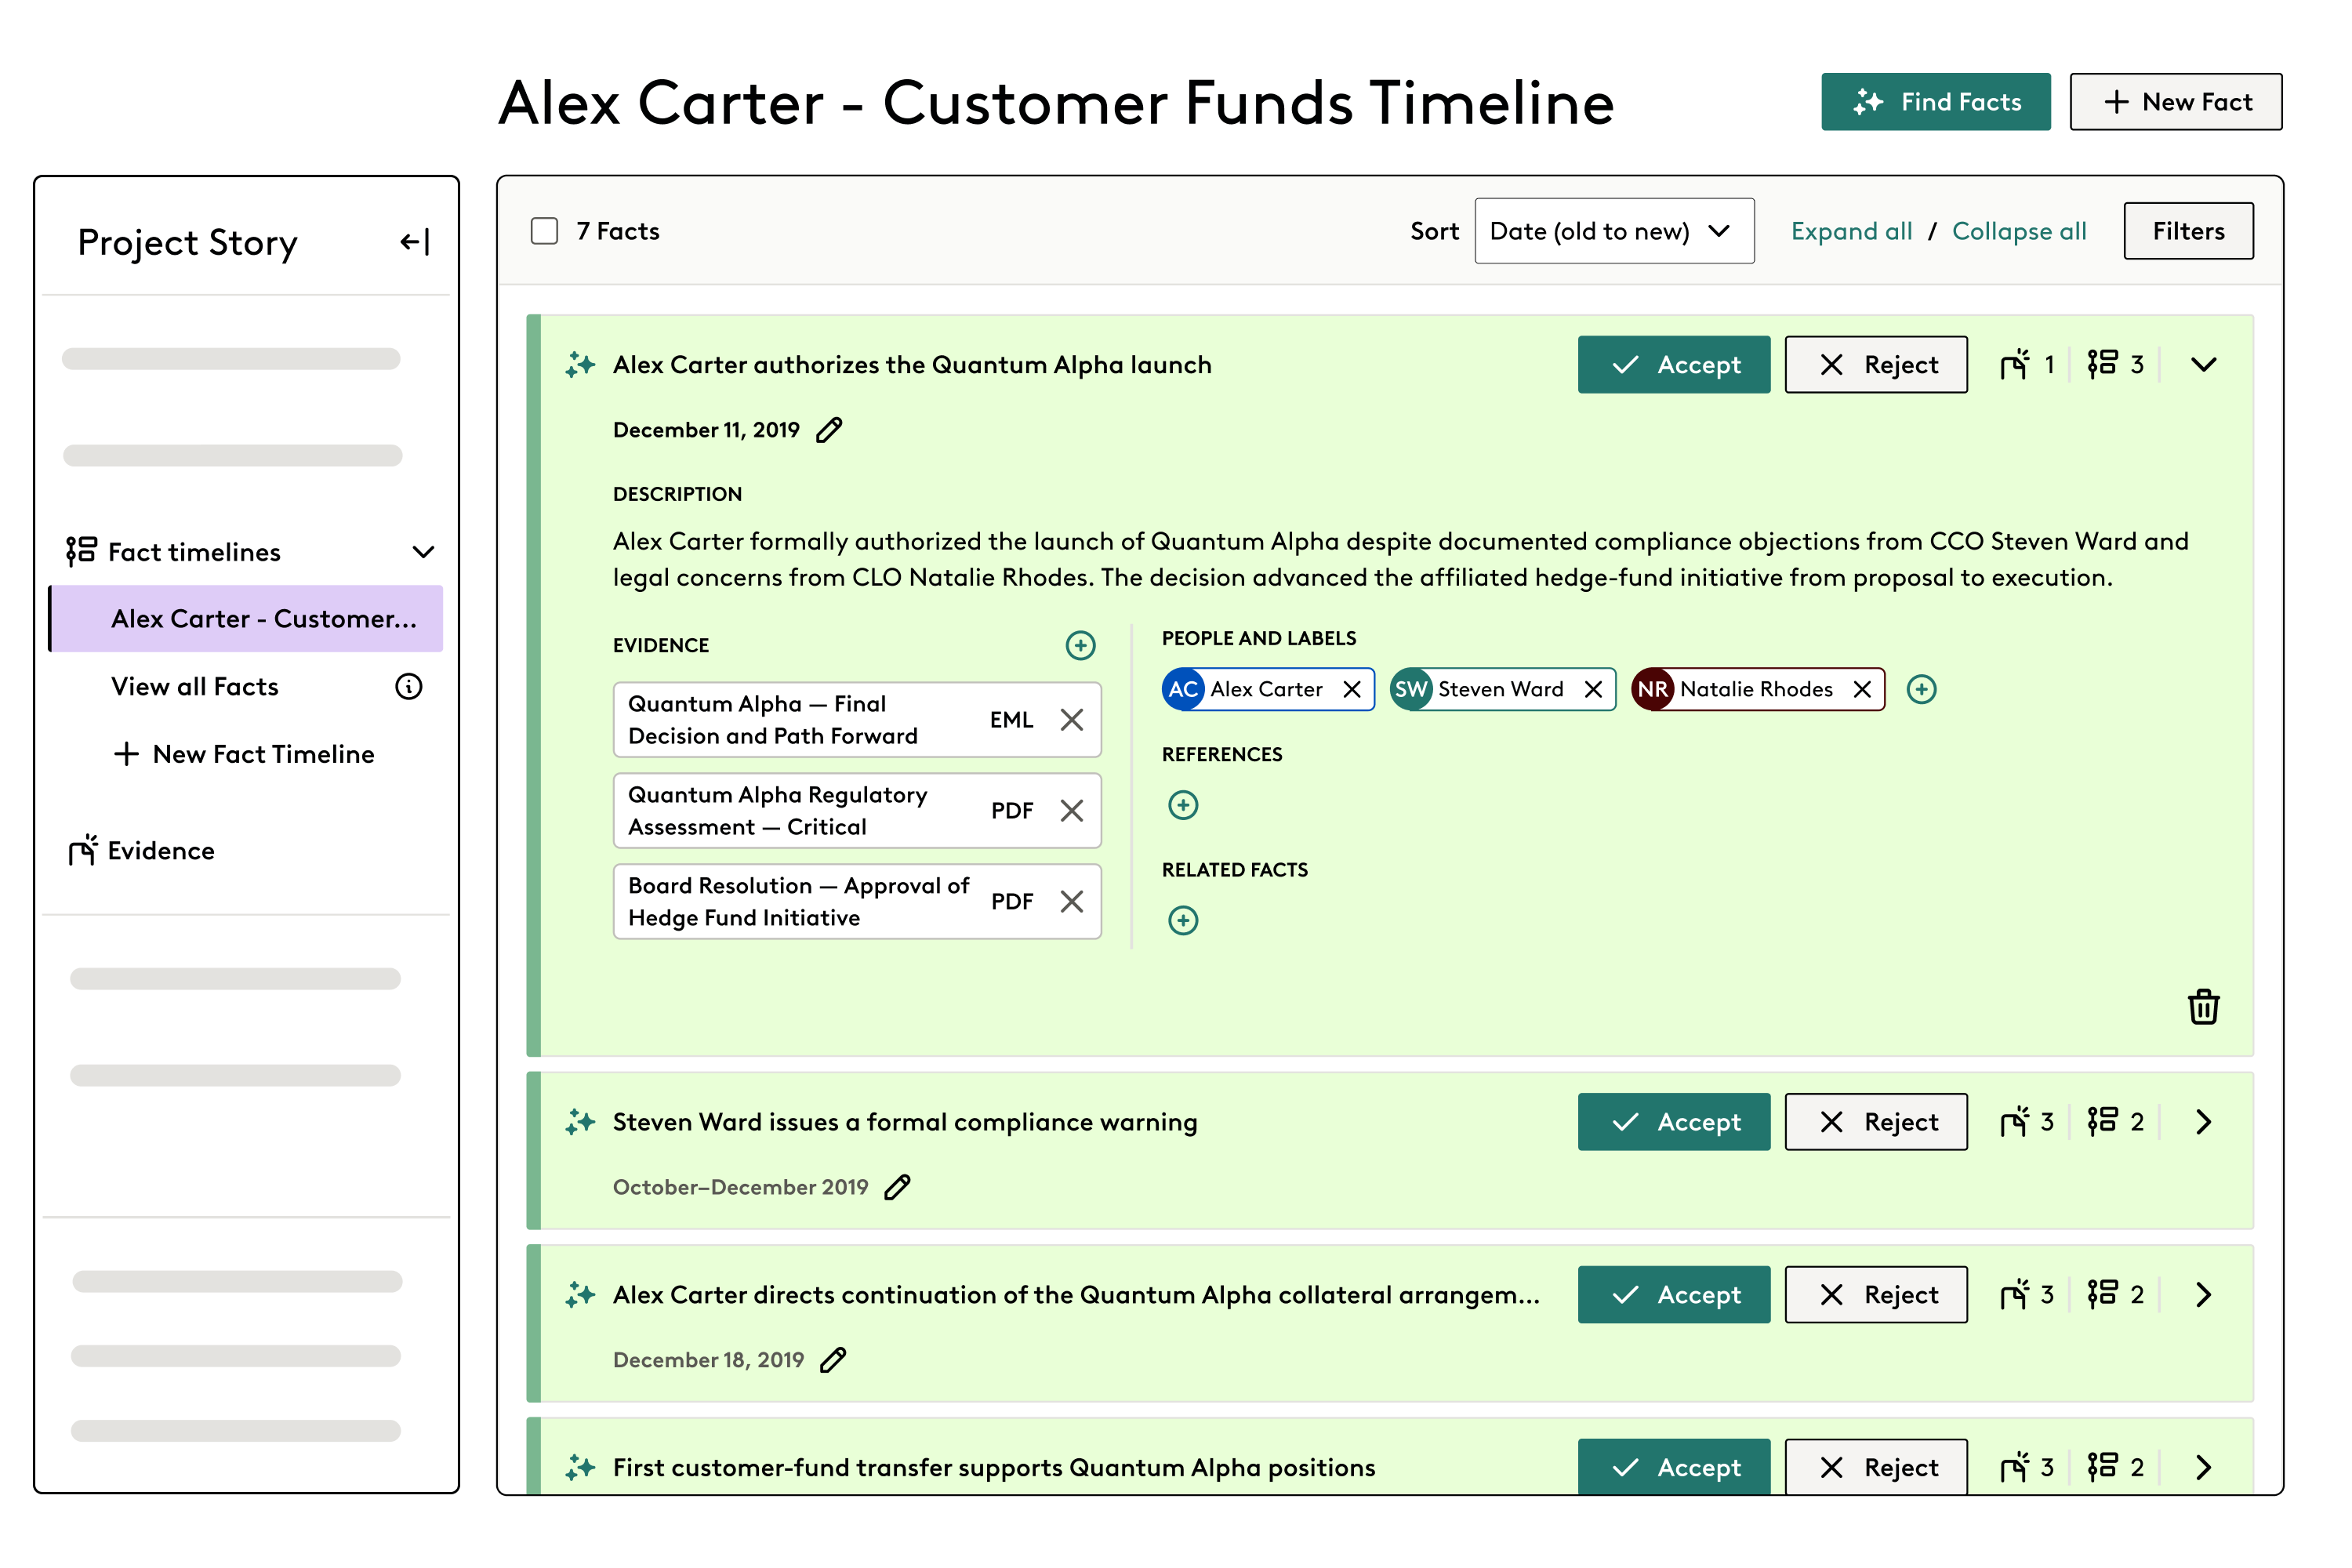Open the Alex Carter - Customer timeline
The height and width of the screenshot is (1568, 2352).
click(x=246, y=619)
